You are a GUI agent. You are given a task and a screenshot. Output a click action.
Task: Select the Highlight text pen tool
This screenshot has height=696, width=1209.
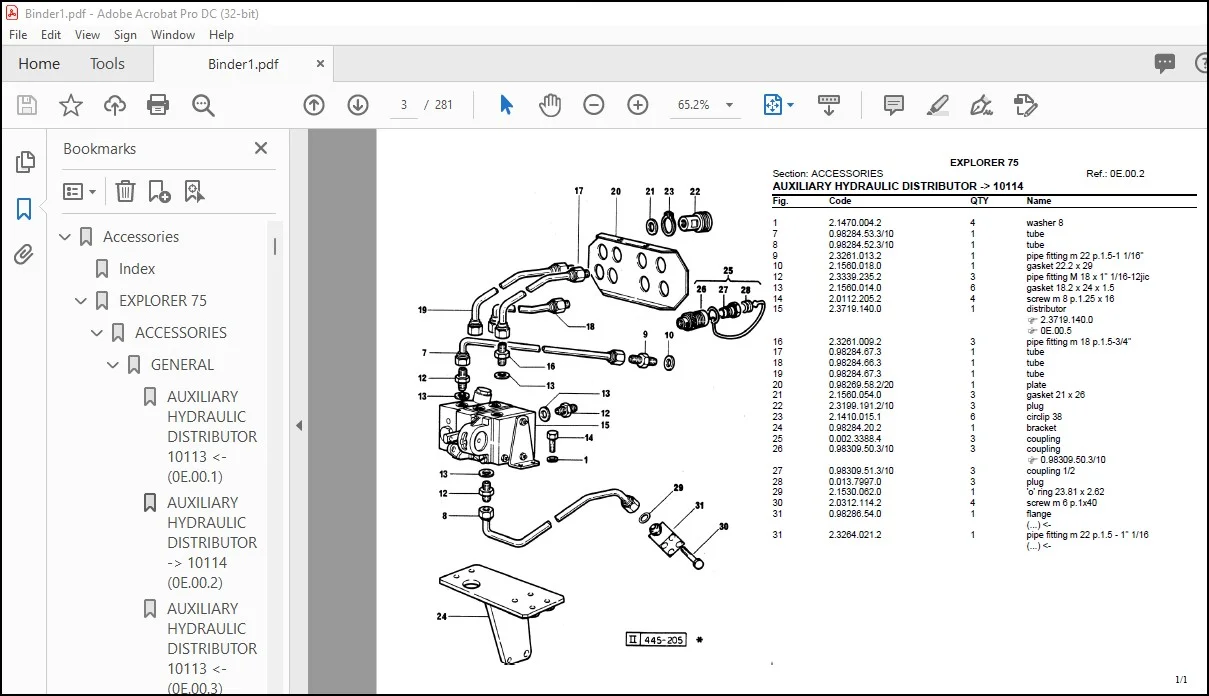pyautogui.click(x=938, y=105)
